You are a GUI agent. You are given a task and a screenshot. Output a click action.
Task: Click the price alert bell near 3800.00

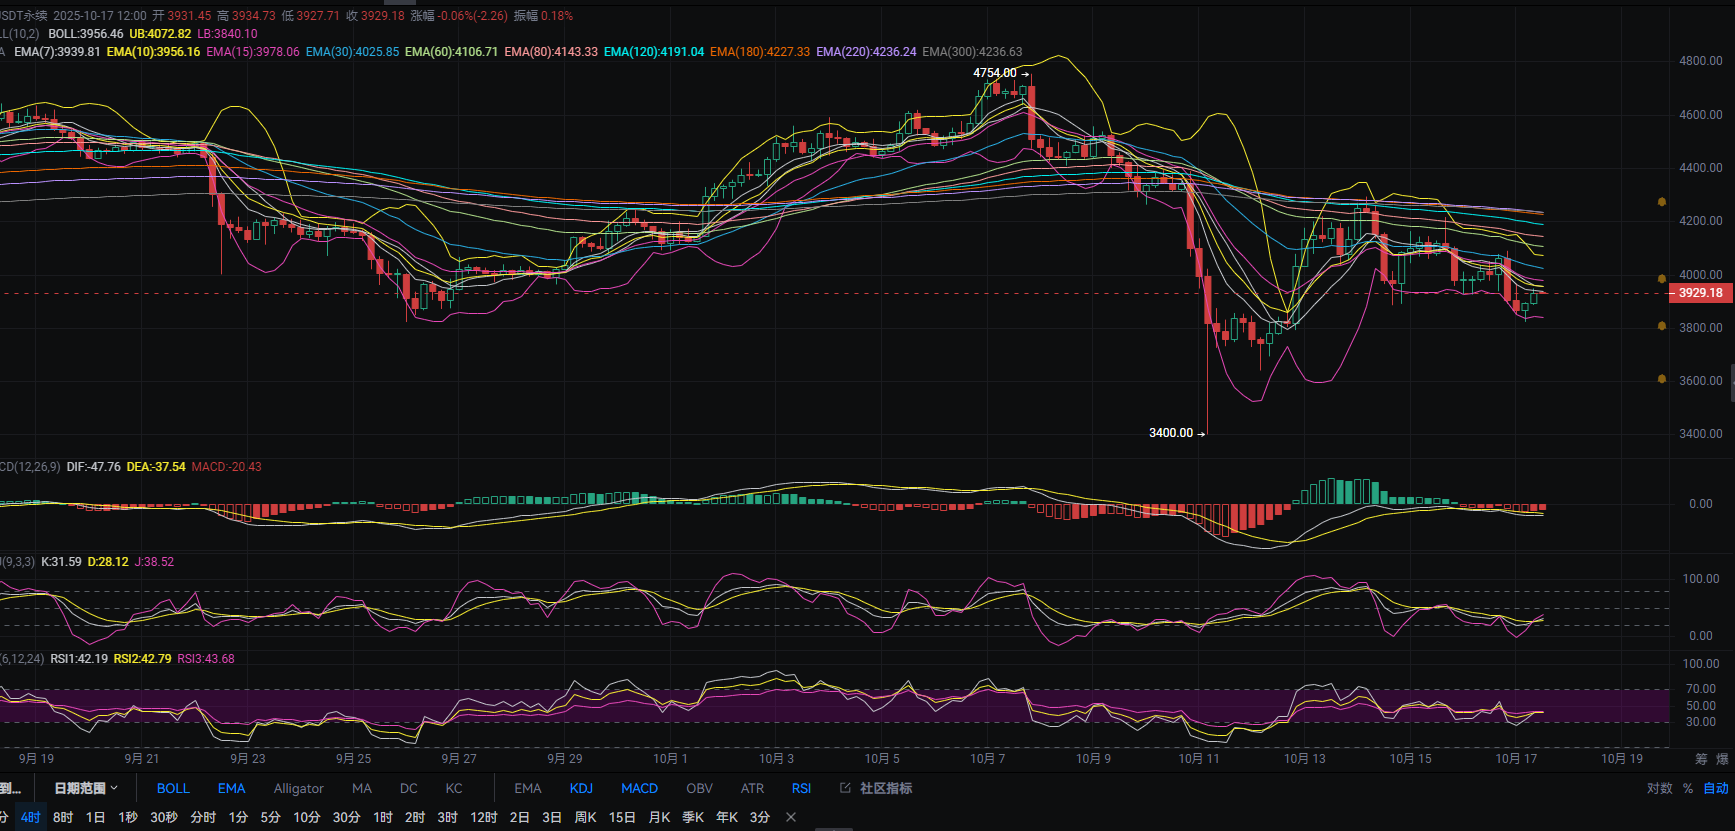click(1662, 326)
